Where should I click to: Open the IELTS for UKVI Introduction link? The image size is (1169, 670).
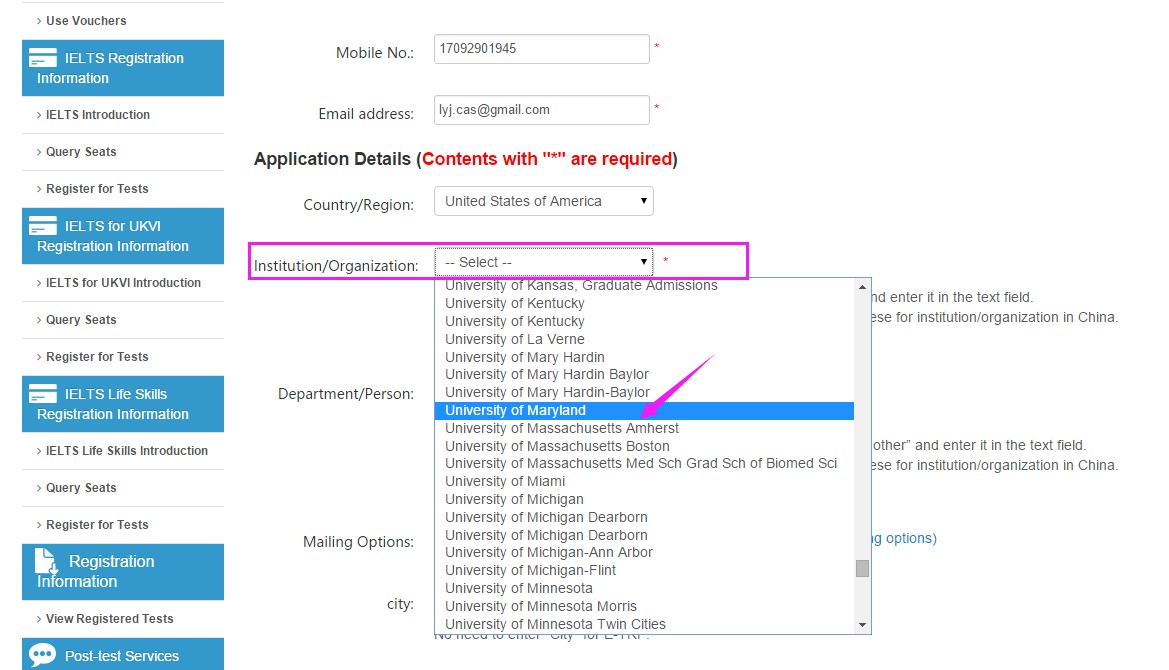pos(123,283)
